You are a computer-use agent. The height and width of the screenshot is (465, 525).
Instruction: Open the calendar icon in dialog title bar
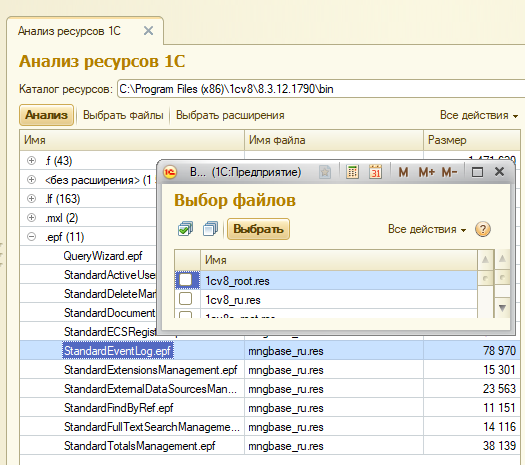376,172
